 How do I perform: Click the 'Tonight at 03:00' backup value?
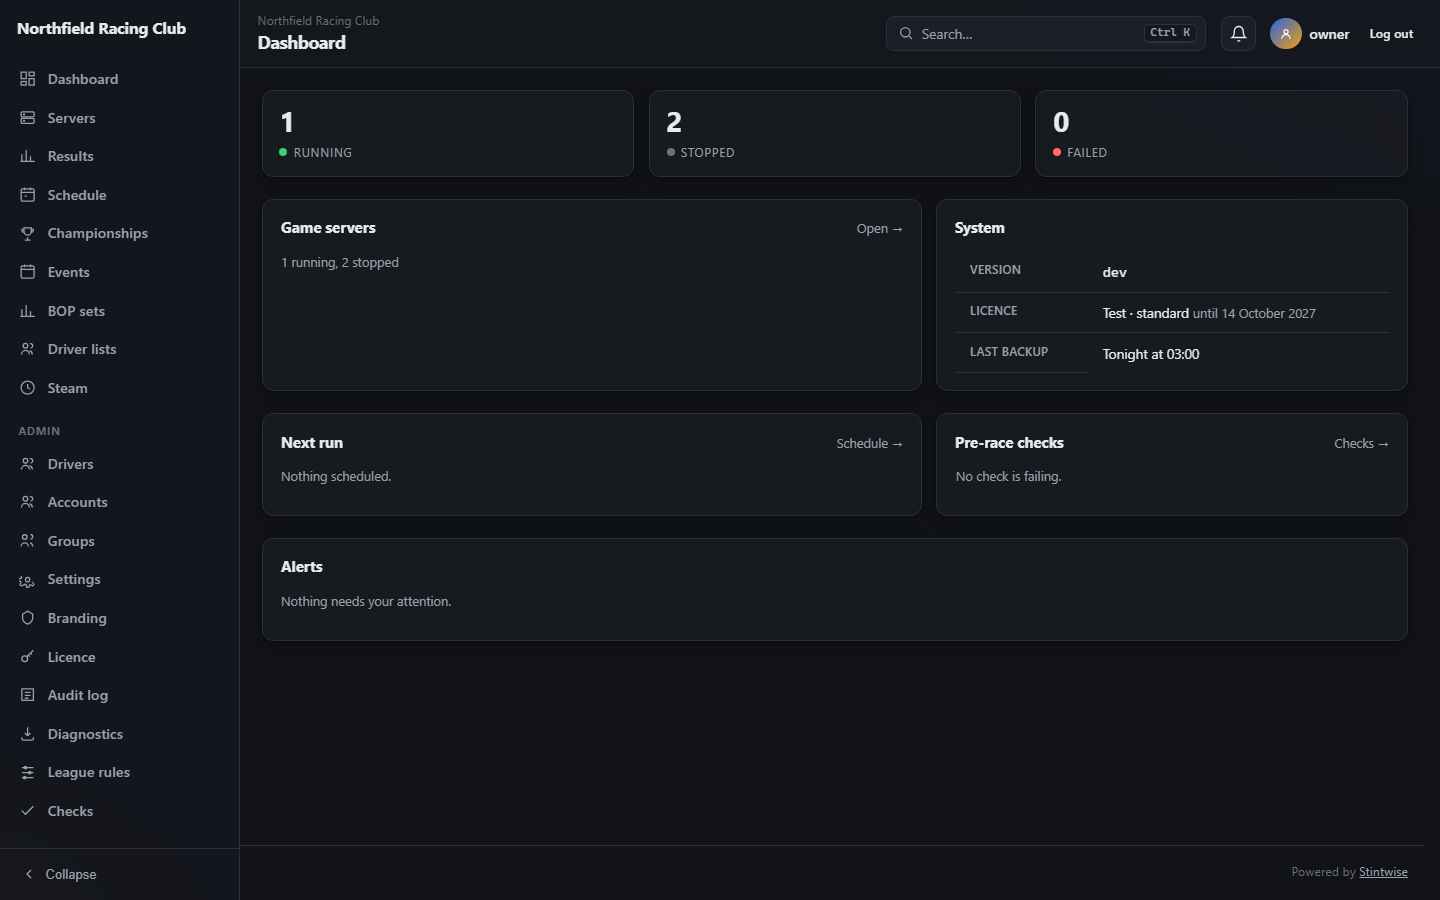coord(1151,355)
